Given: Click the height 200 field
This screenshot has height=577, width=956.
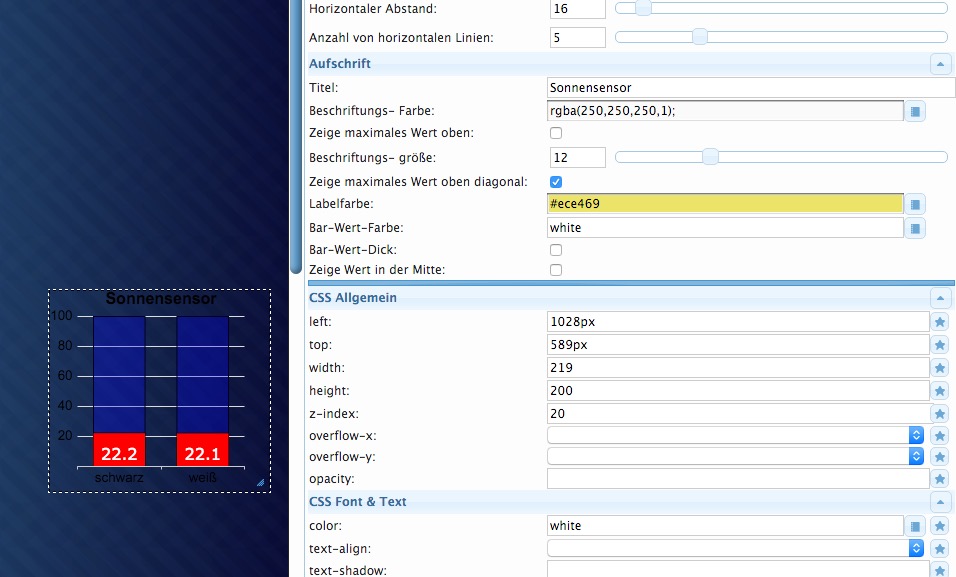Looking at the screenshot, I should (x=738, y=391).
